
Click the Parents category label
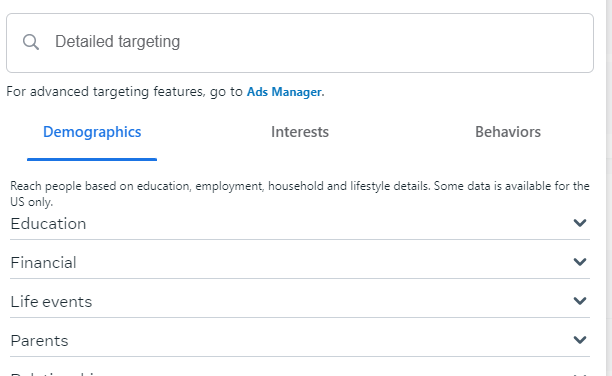tap(39, 341)
